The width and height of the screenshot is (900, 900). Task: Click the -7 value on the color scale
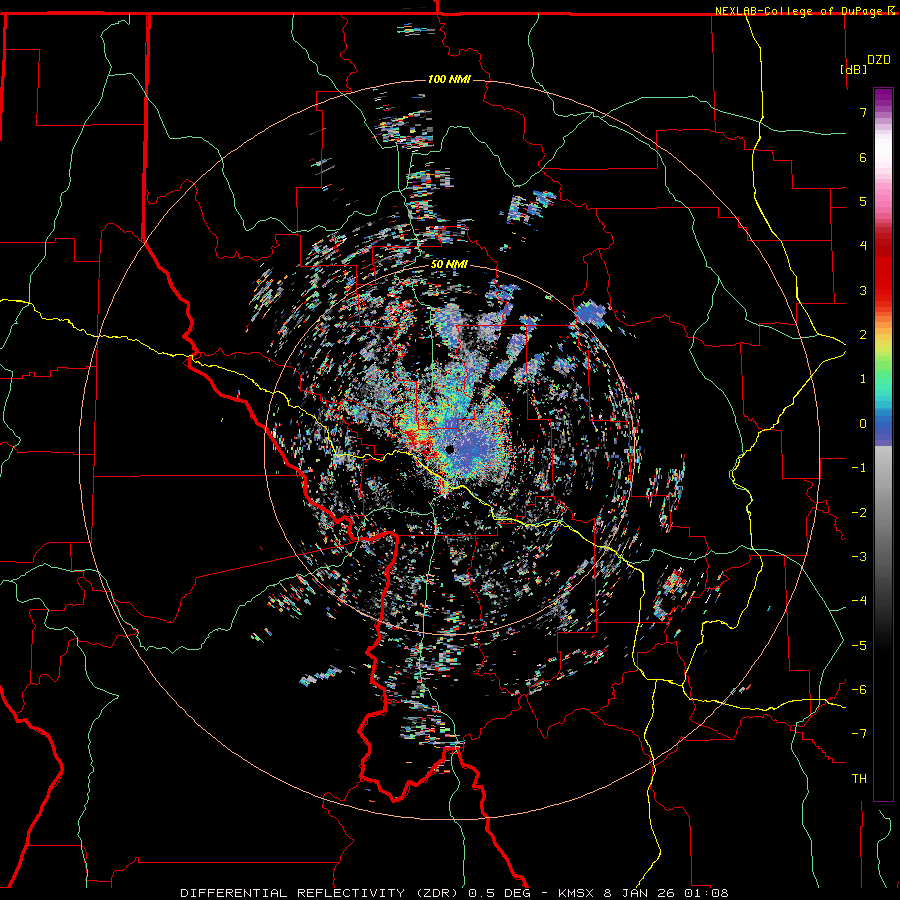coord(859,734)
